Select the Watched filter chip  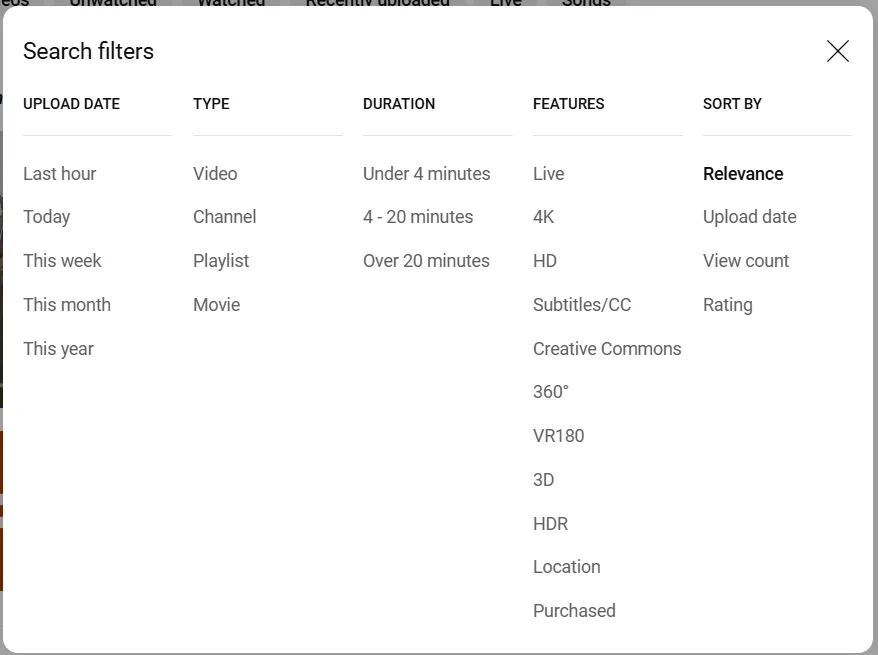(230, 4)
